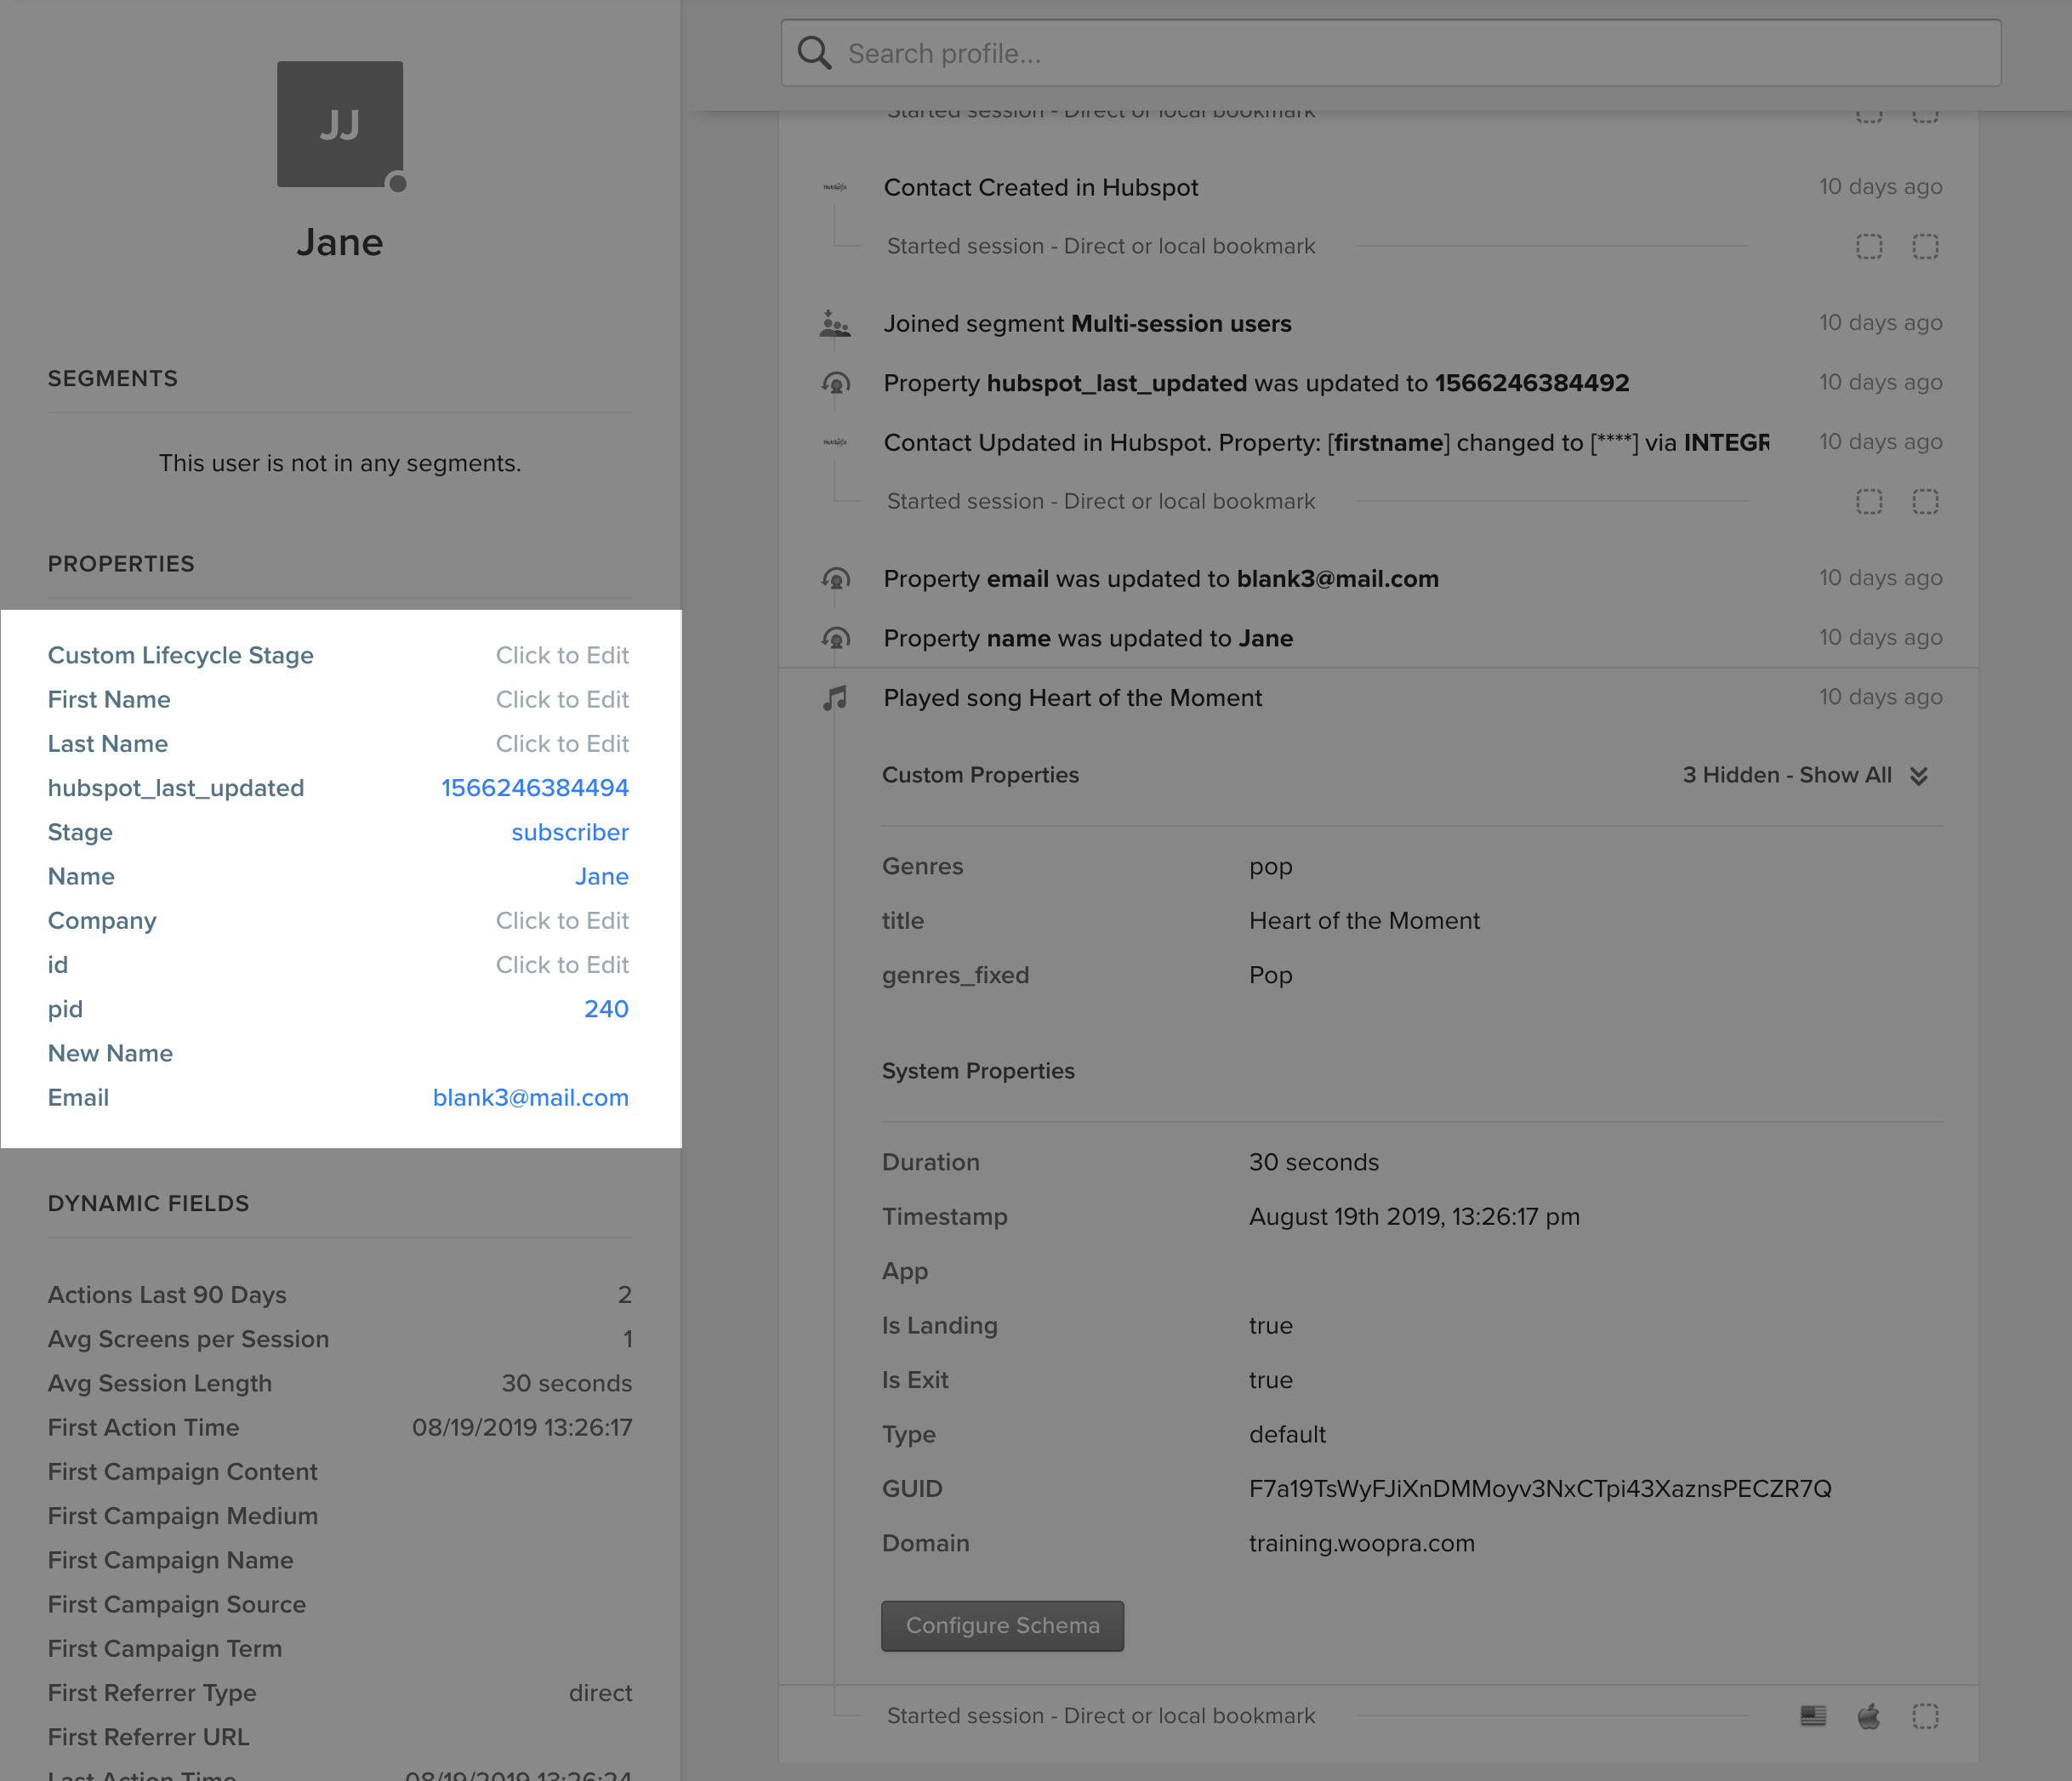Image resolution: width=2072 pixels, height=1781 pixels.
Task: Expand the Contact Created in Hubspot event
Action: tap(1040, 187)
